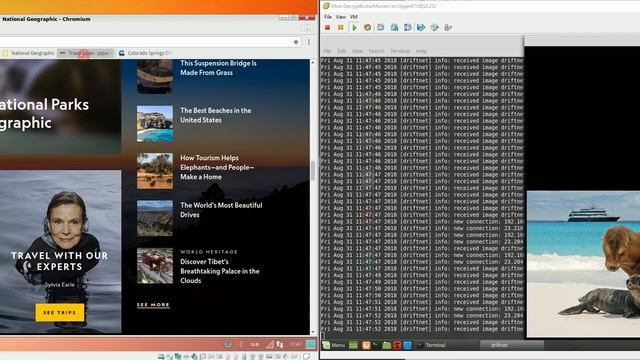Click the red panel launcher icon
The width and height of the screenshot is (640, 360).
coord(397,345)
